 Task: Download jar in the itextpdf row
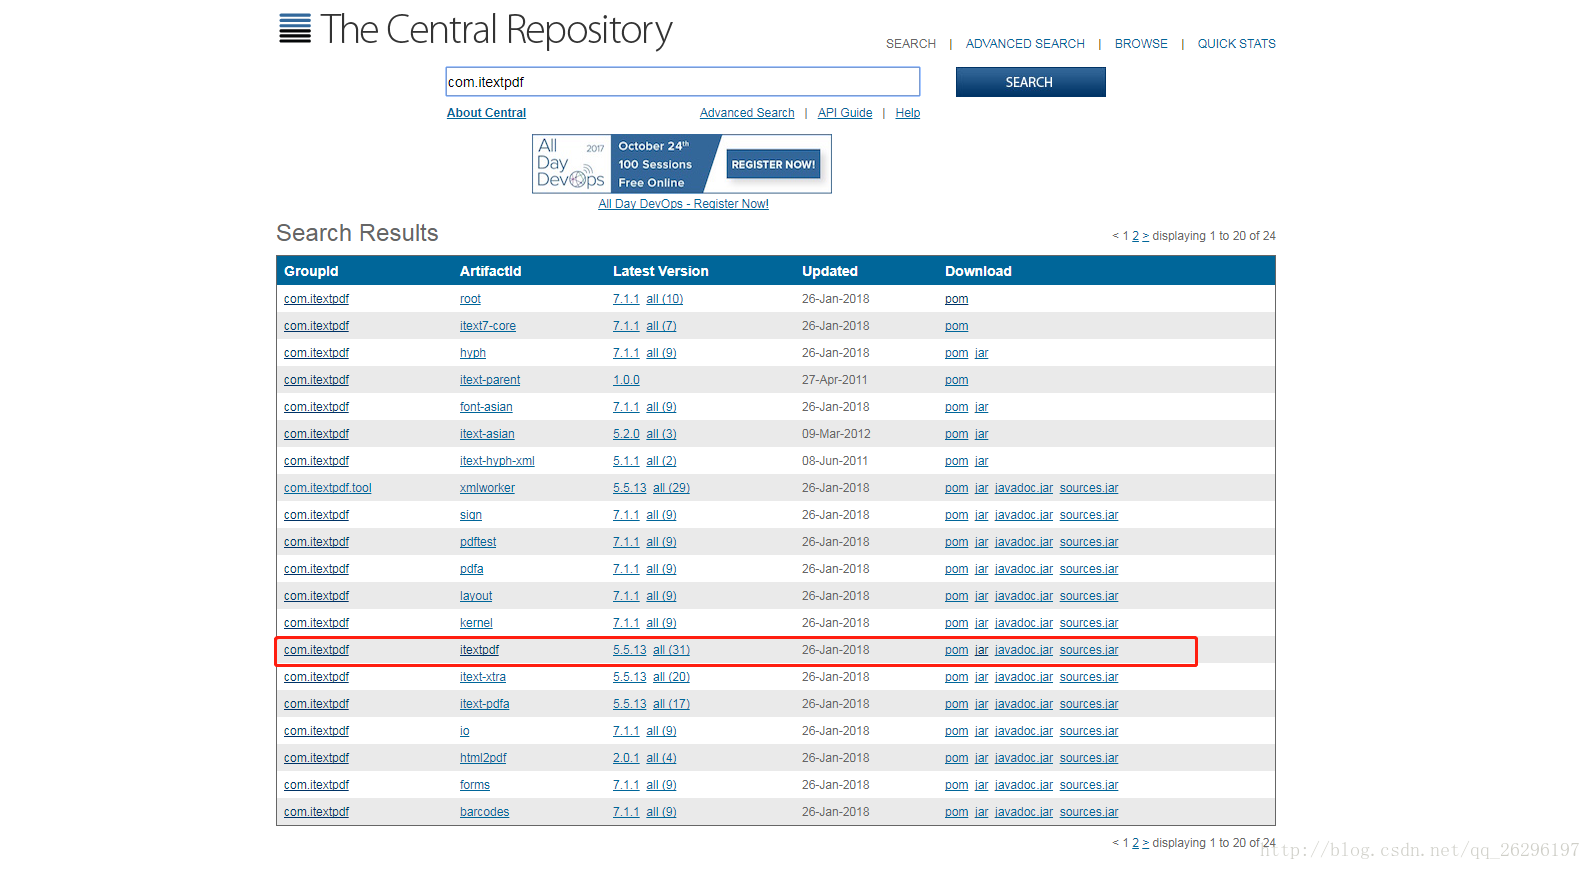[981, 650]
